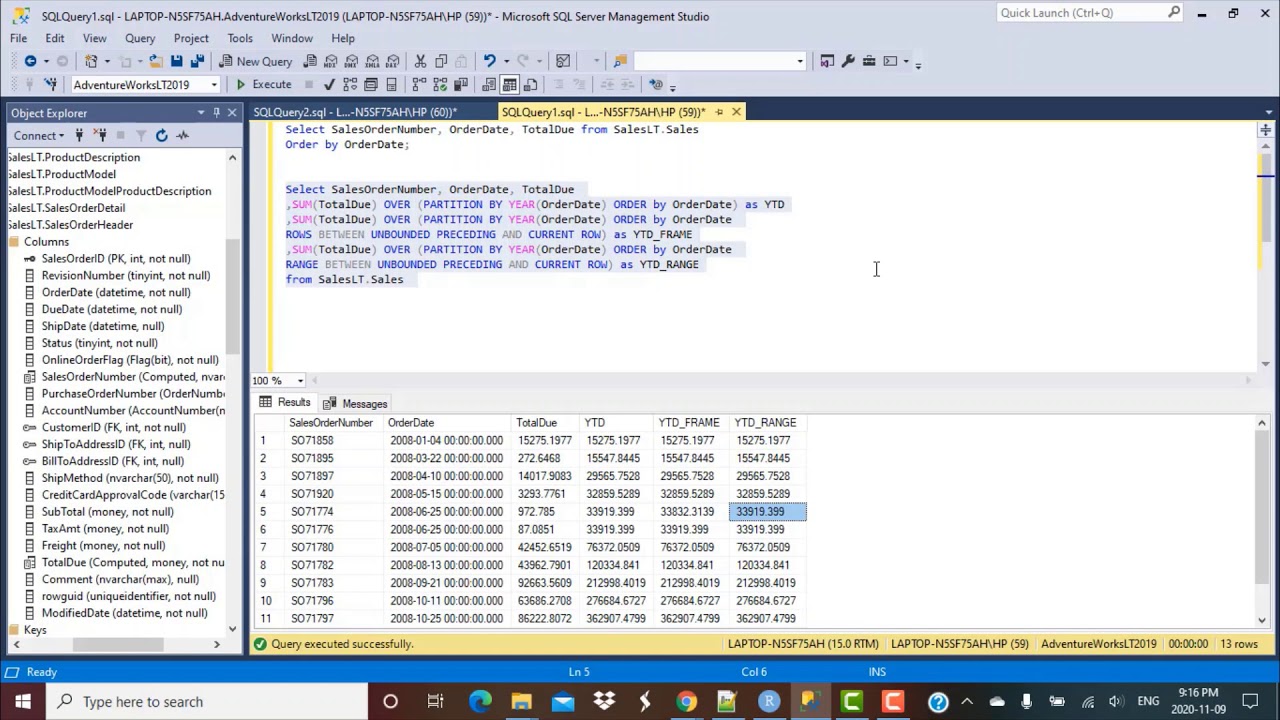Viewport: 1280px width, 720px height.
Task: Click the DAX query icon
Action: tap(394, 61)
